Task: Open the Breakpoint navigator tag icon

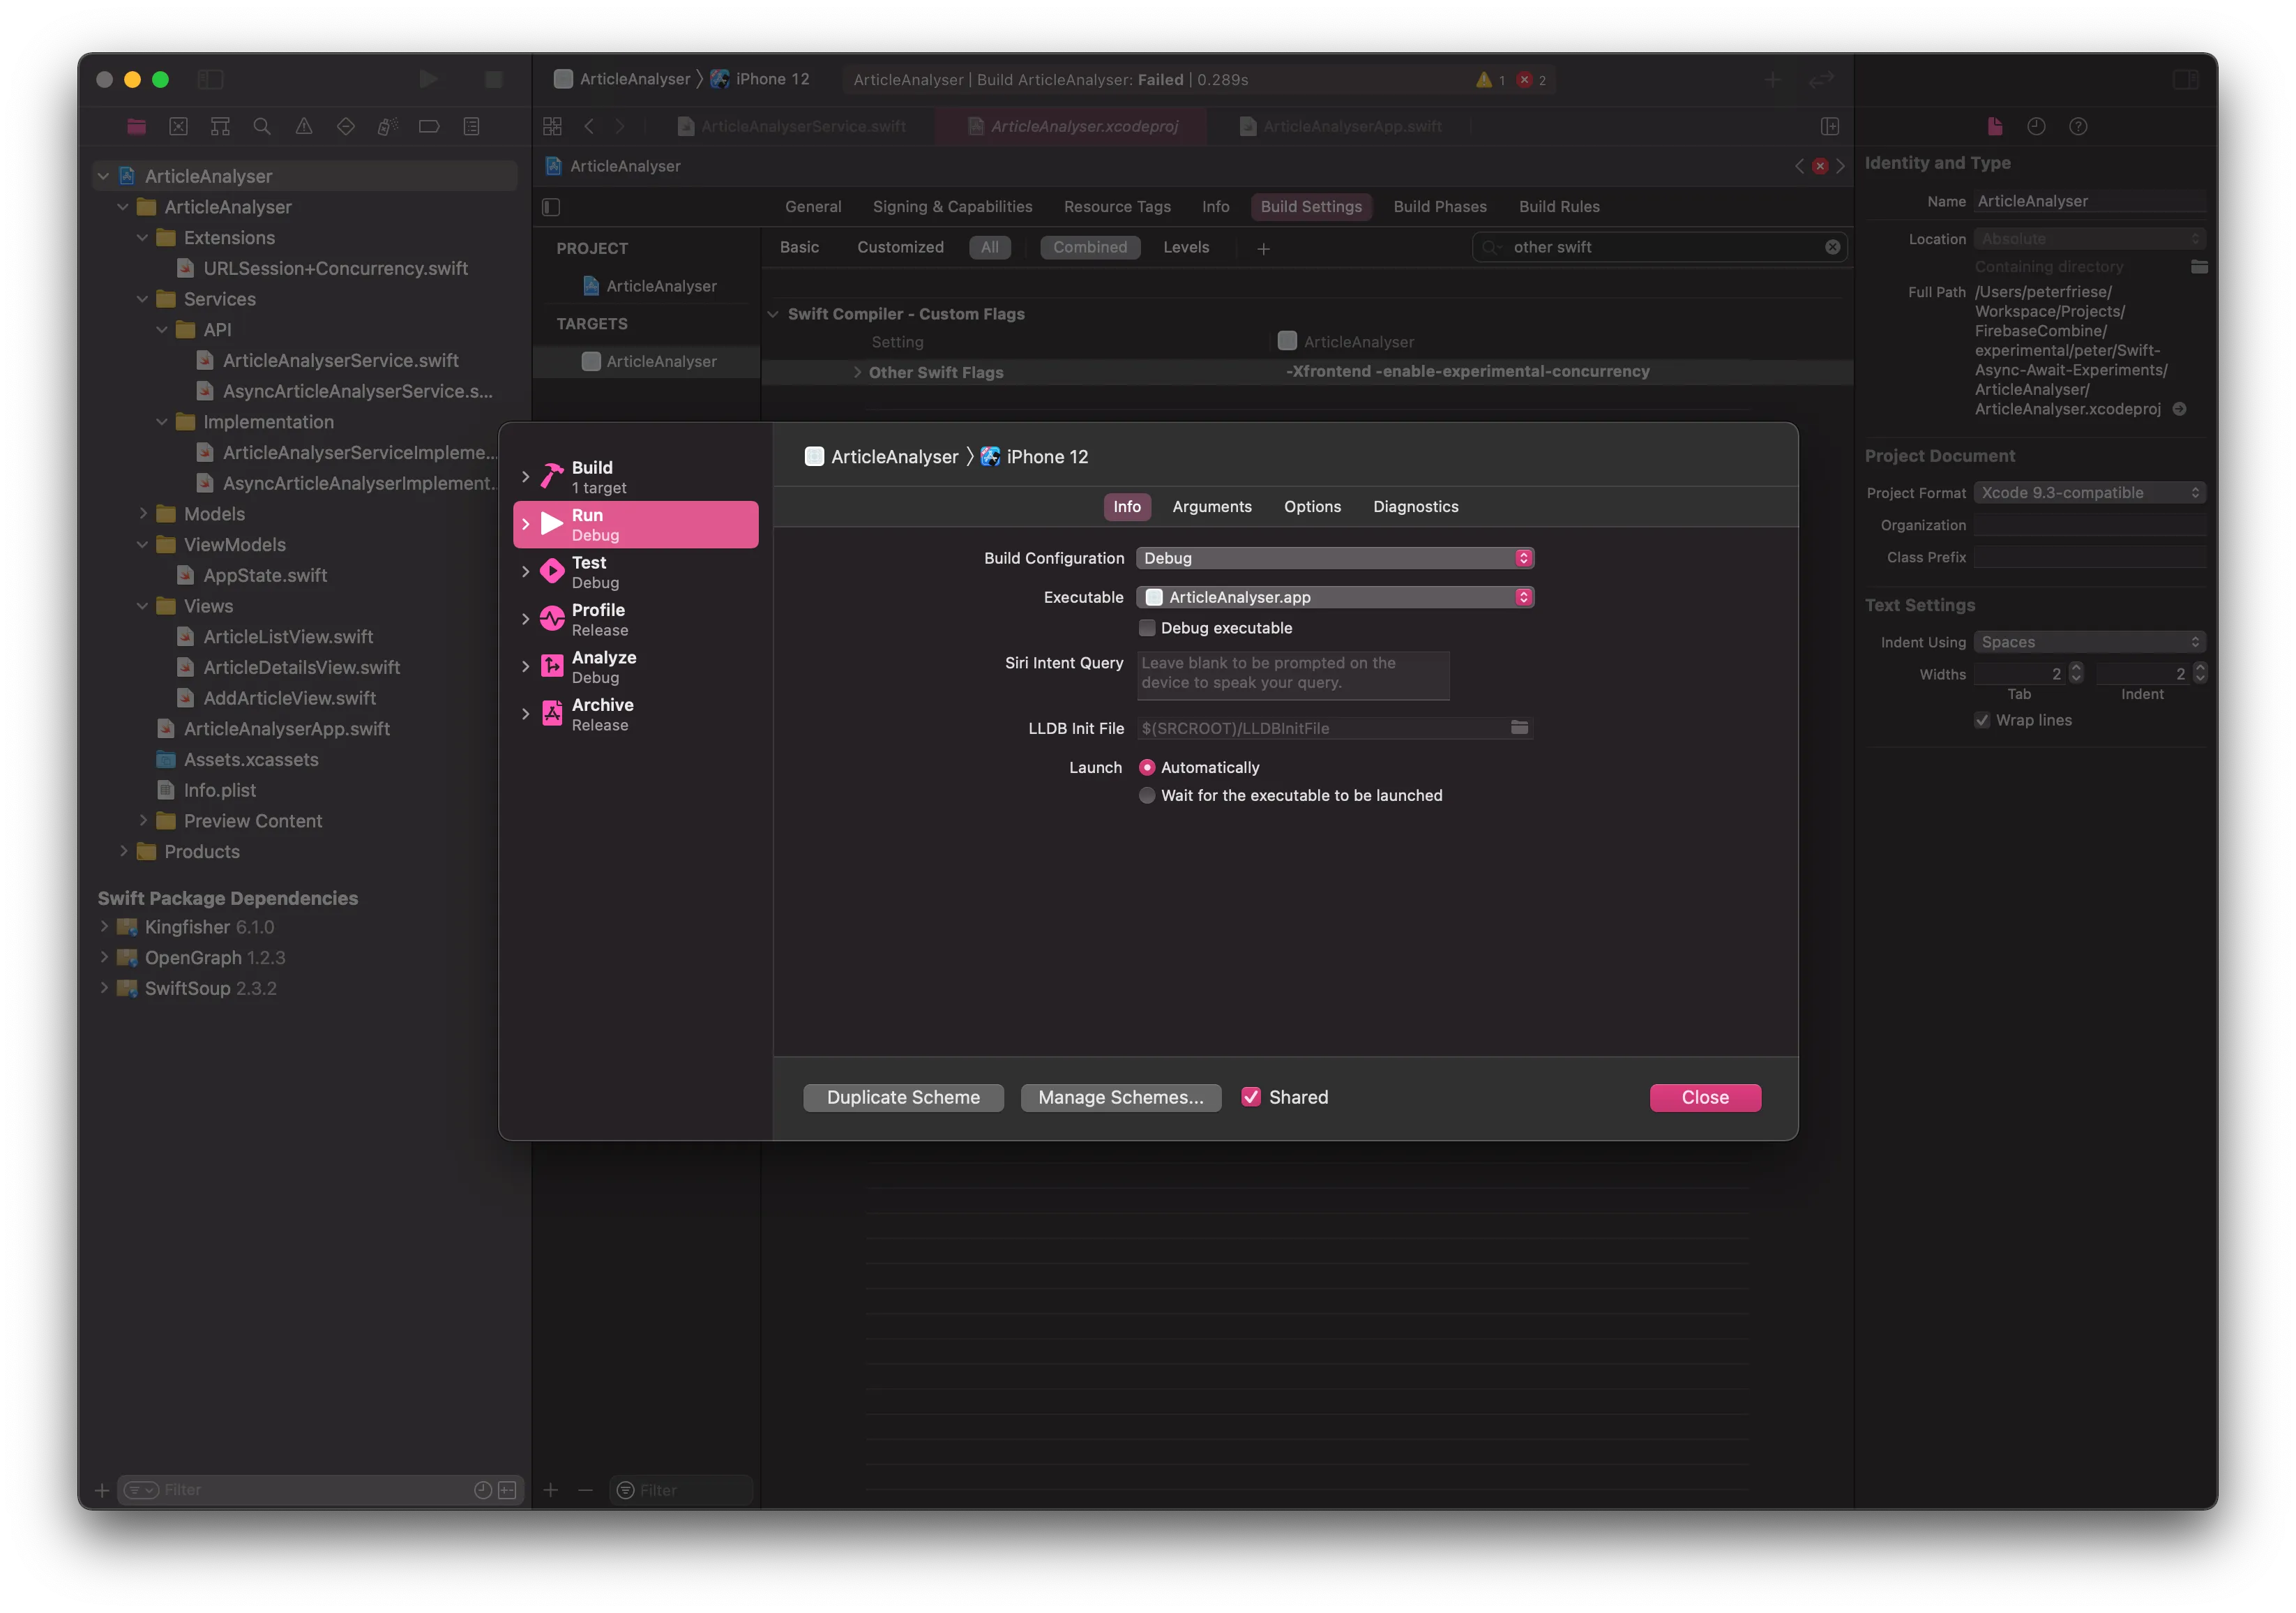Action: [x=430, y=126]
